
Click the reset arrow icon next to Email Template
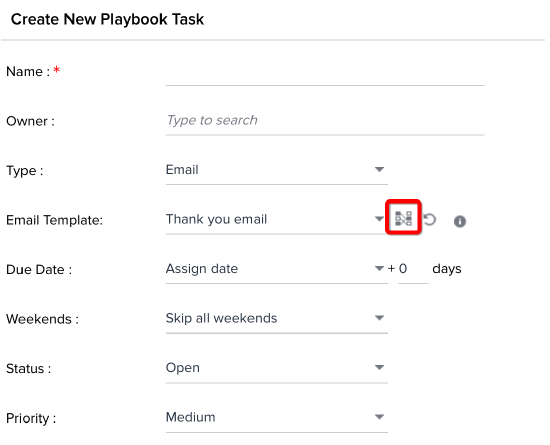[x=429, y=220]
